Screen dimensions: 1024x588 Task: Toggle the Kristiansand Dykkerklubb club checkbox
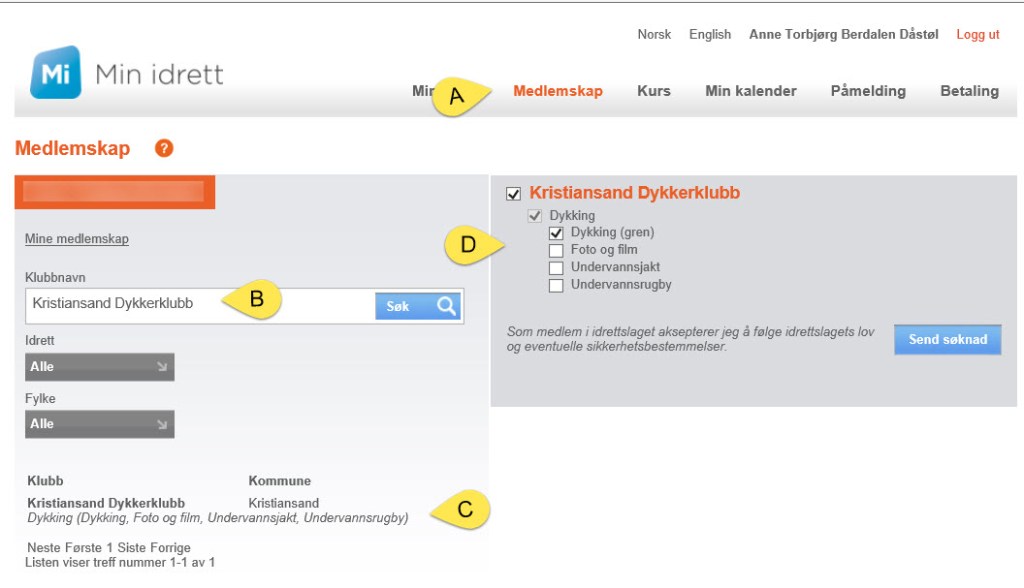(514, 194)
